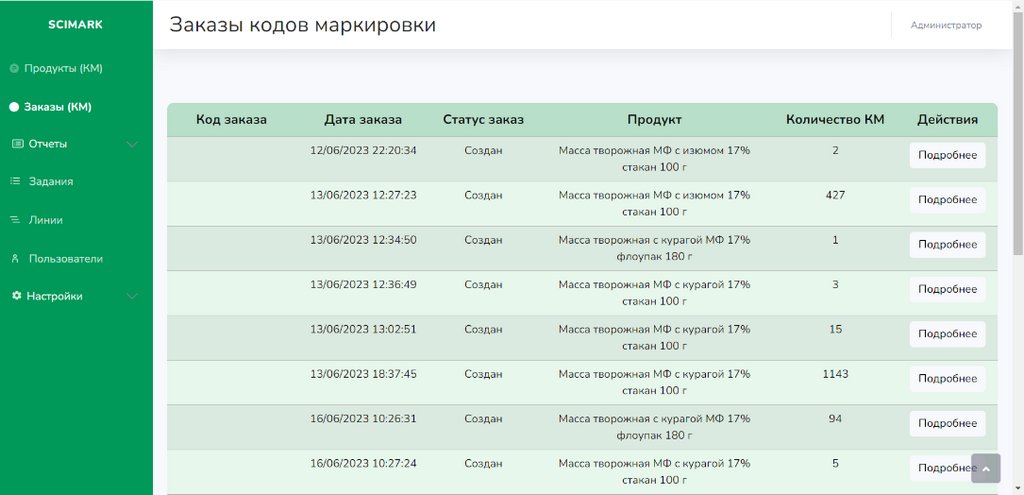The height and width of the screenshot is (495, 1024).
Task: Select date cell 13/06/2023 12:34:50
Action: click(363, 240)
